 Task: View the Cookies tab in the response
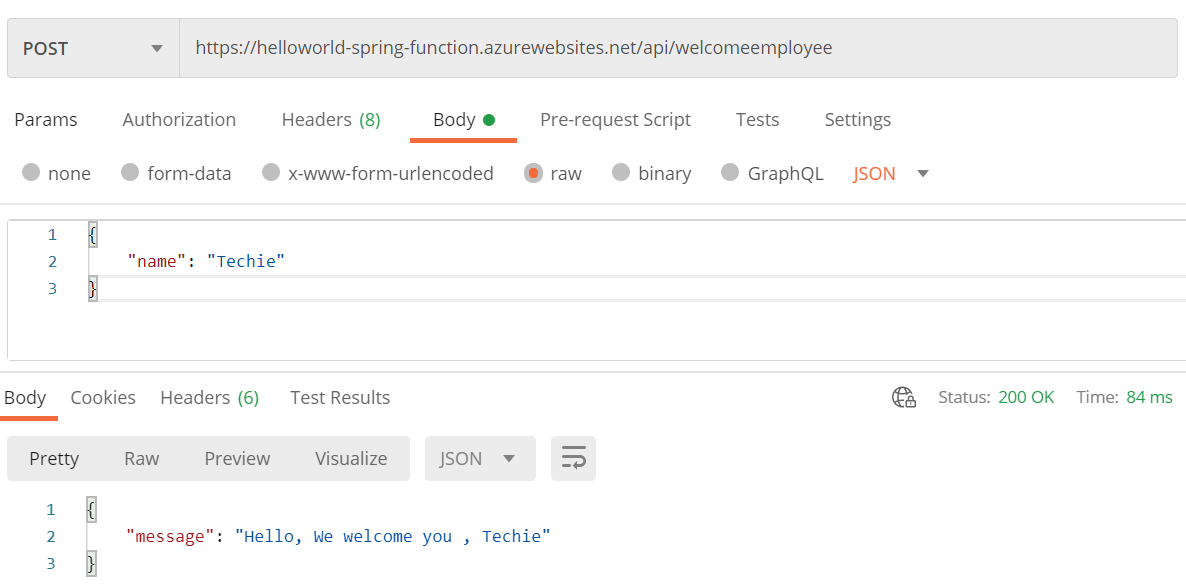point(103,397)
